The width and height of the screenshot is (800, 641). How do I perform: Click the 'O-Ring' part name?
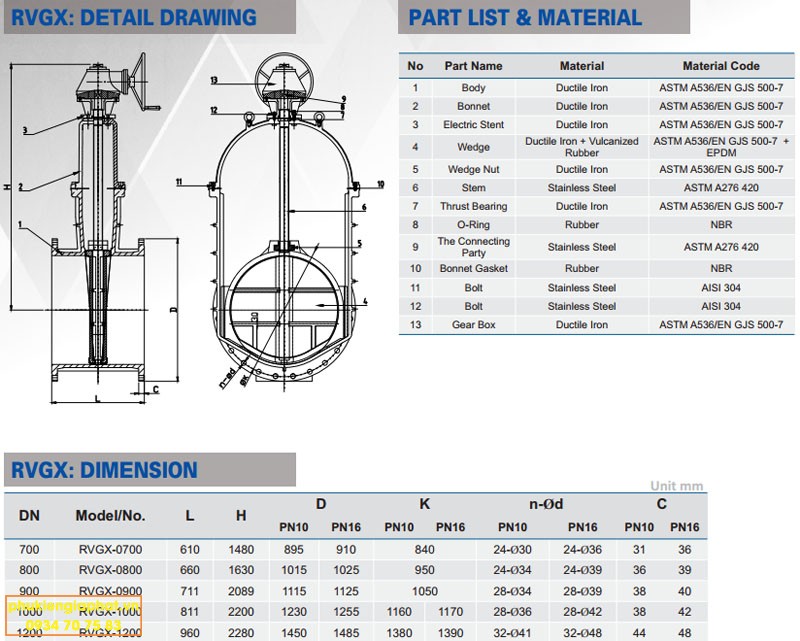[473, 225]
